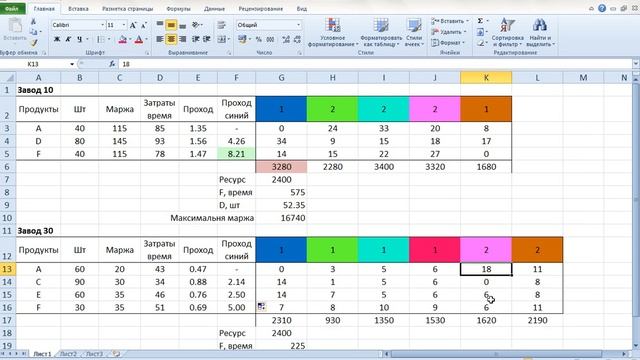Increase font size with large A icon
The height and width of the screenshot is (360, 640).
[133, 25]
